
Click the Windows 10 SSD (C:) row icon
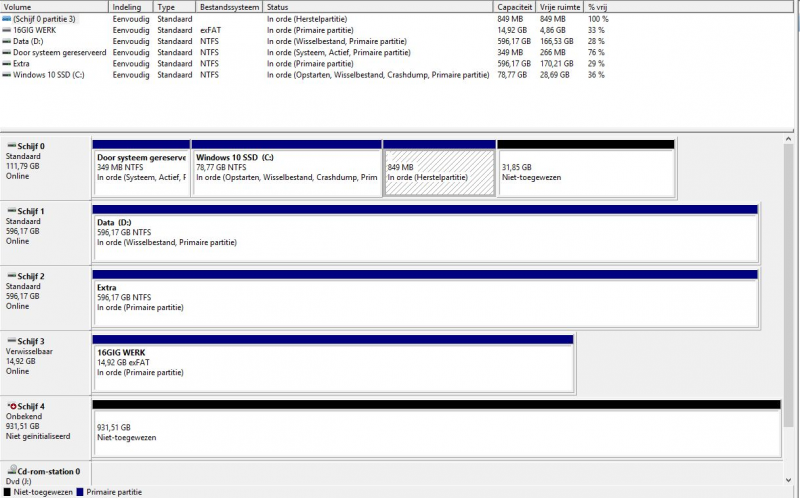coord(7,74)
